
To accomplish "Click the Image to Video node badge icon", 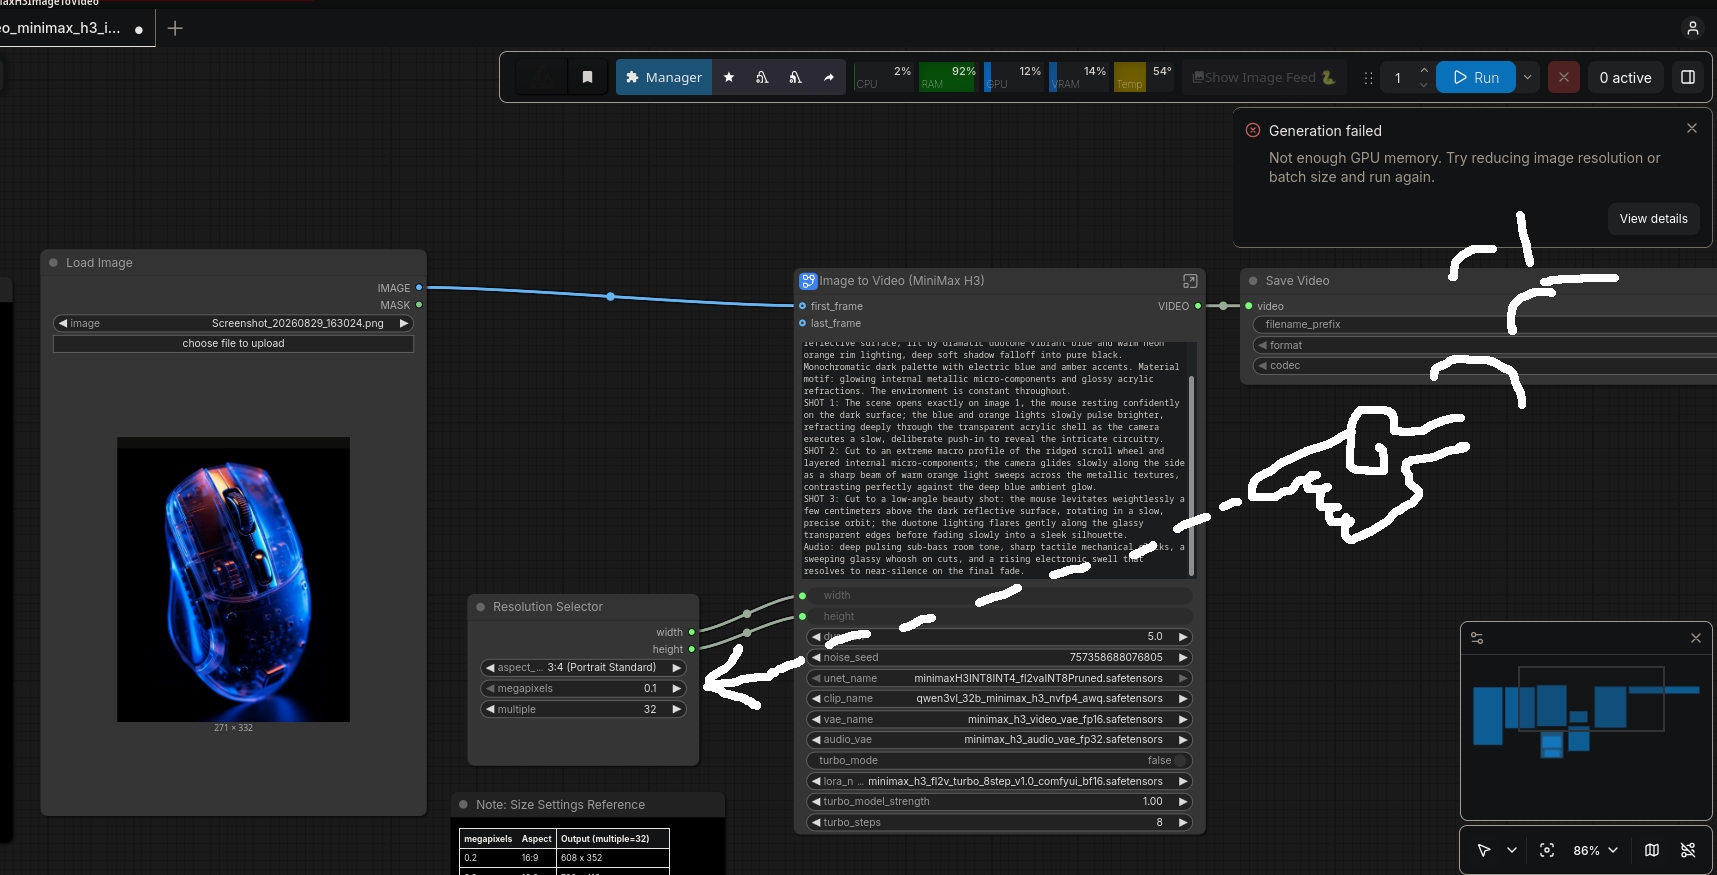I will (808, 281).
